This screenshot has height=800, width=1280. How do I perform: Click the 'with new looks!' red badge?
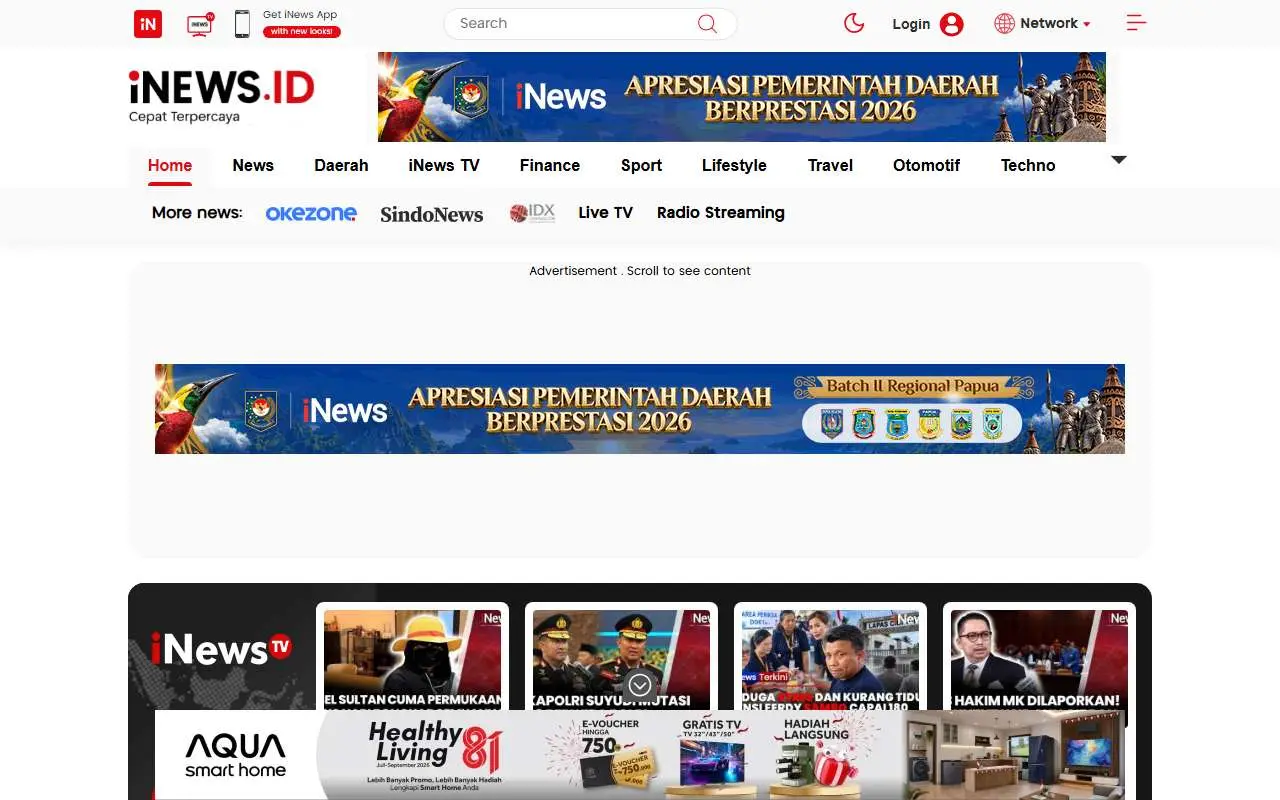click(302, 32)
